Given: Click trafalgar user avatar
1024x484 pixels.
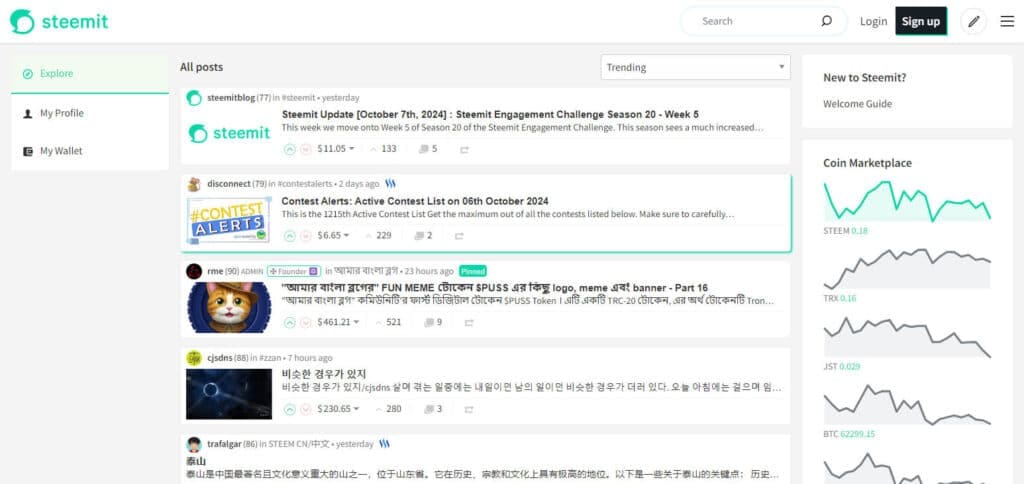Looking at the screenshot, I should 194,444.
